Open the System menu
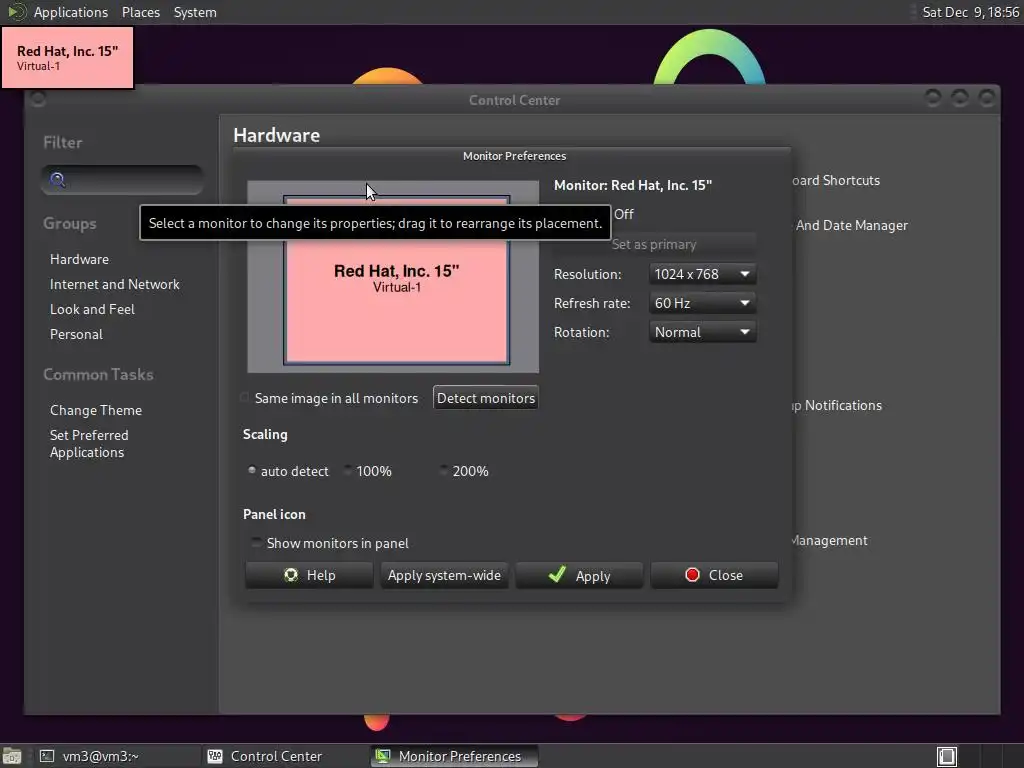Viewport: 1024px width, 768px height. (x=195, y=12)
